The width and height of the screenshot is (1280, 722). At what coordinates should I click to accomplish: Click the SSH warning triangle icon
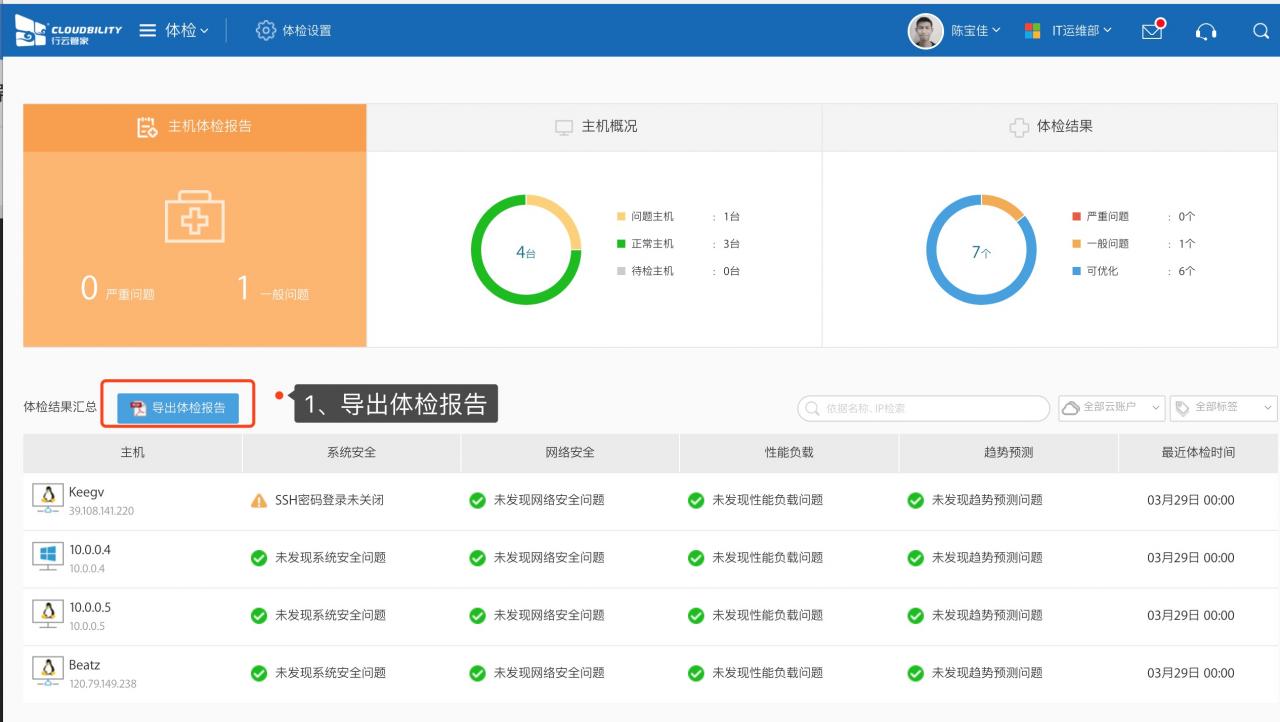259,500
